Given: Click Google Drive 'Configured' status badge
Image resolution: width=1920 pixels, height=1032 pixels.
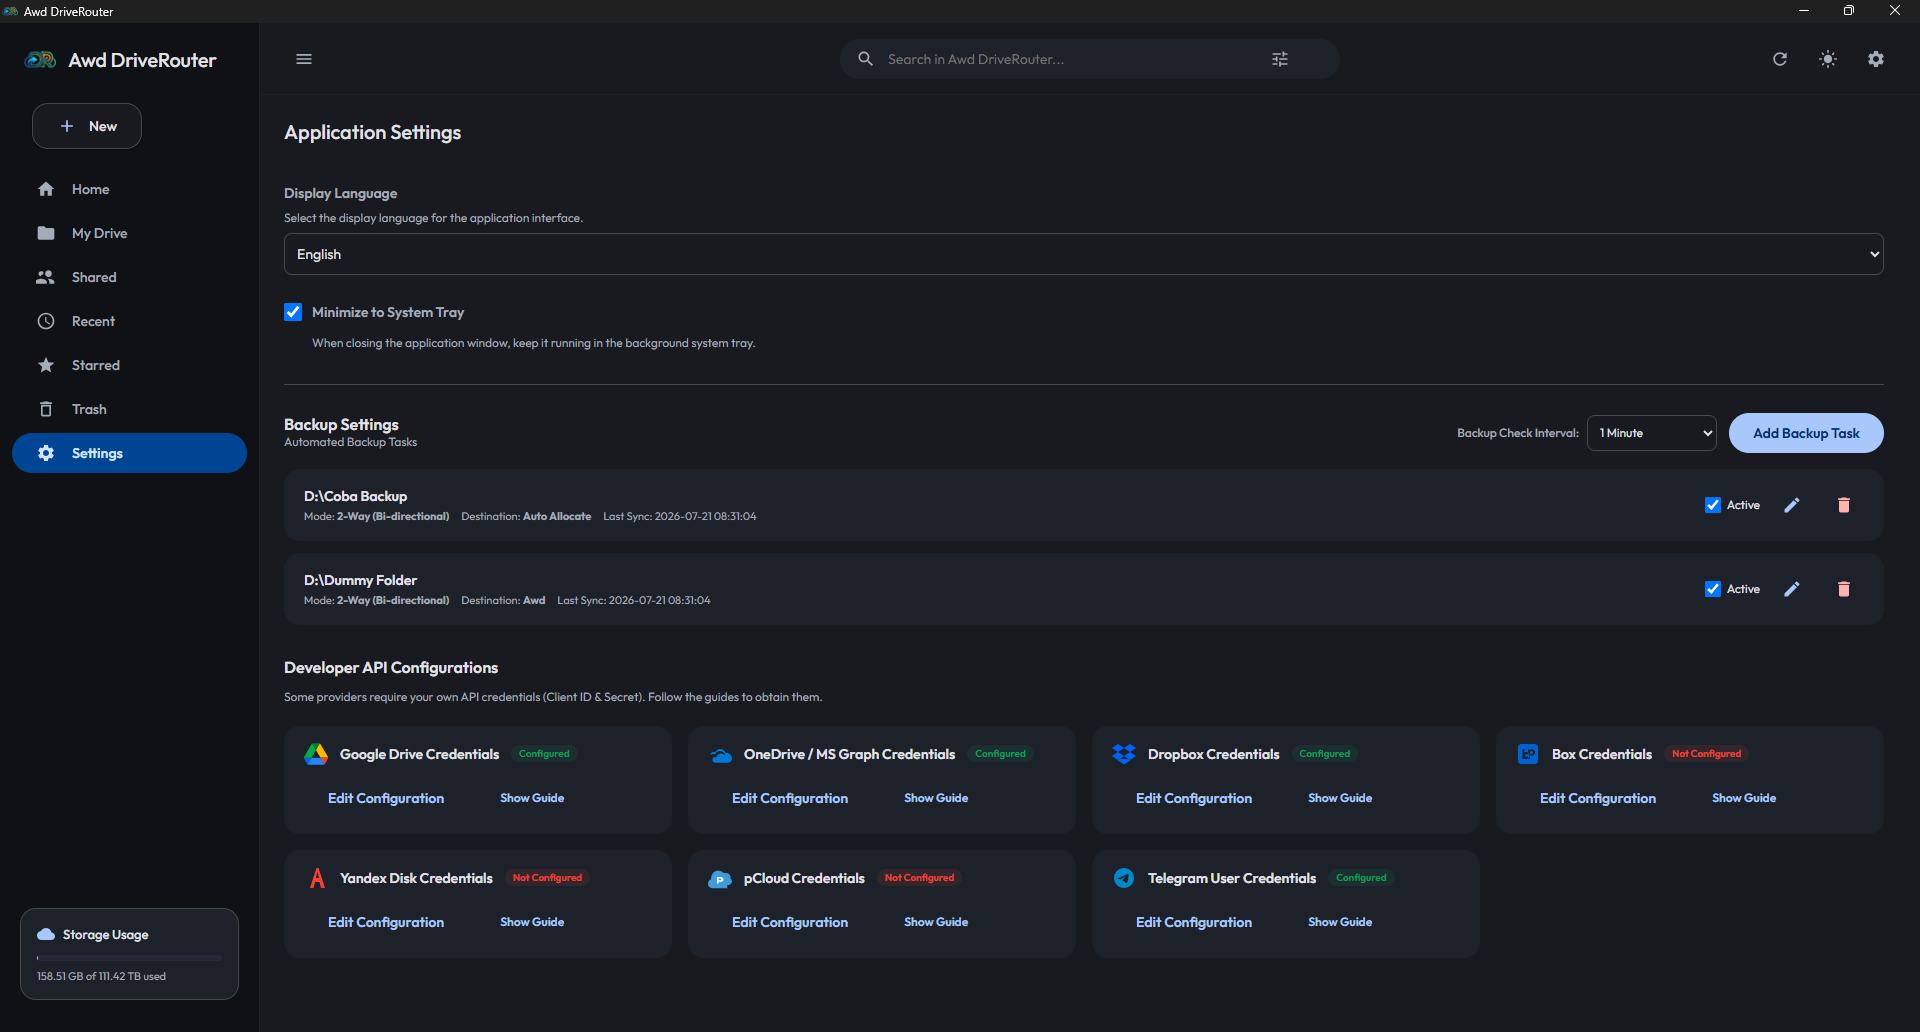Looking at the screenshot, I should pos(544,754).
